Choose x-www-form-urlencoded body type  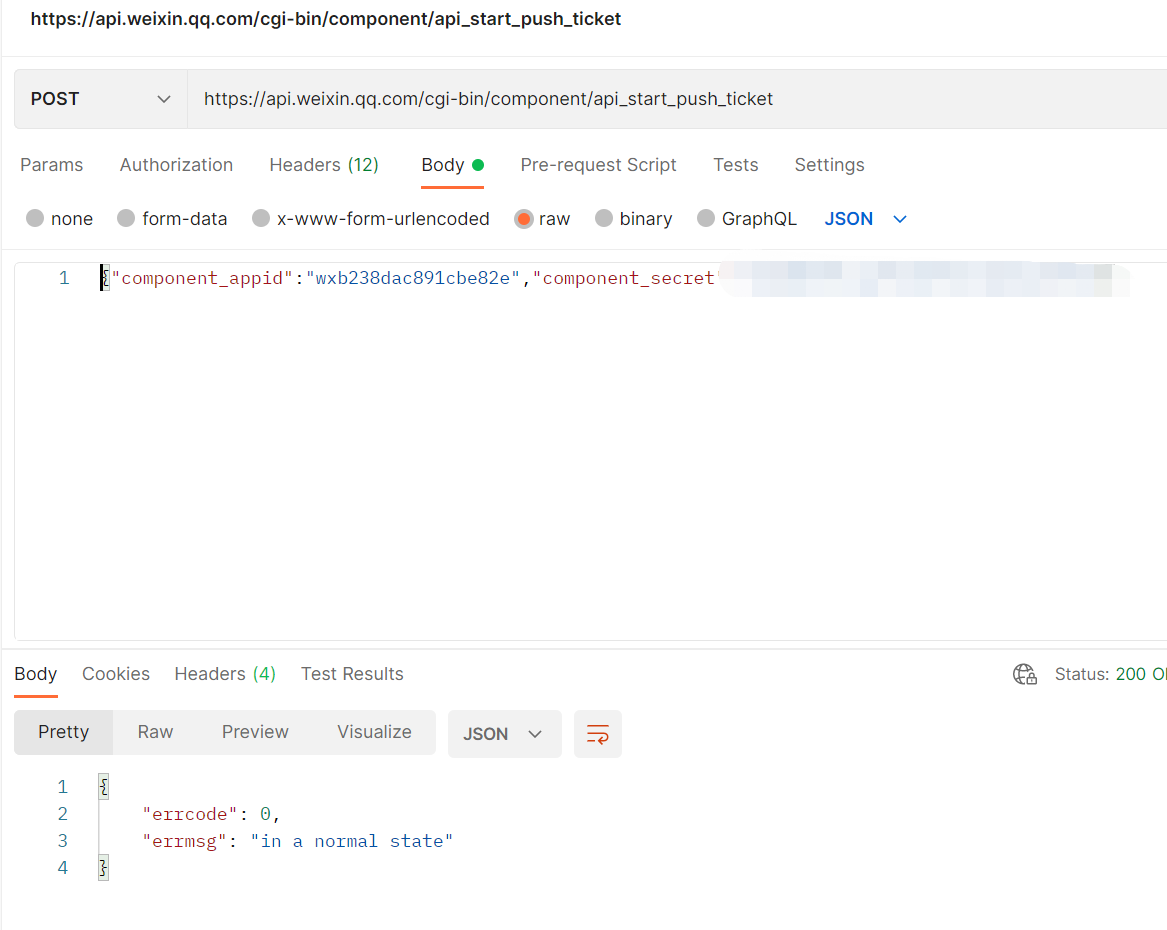click(260, 219)
